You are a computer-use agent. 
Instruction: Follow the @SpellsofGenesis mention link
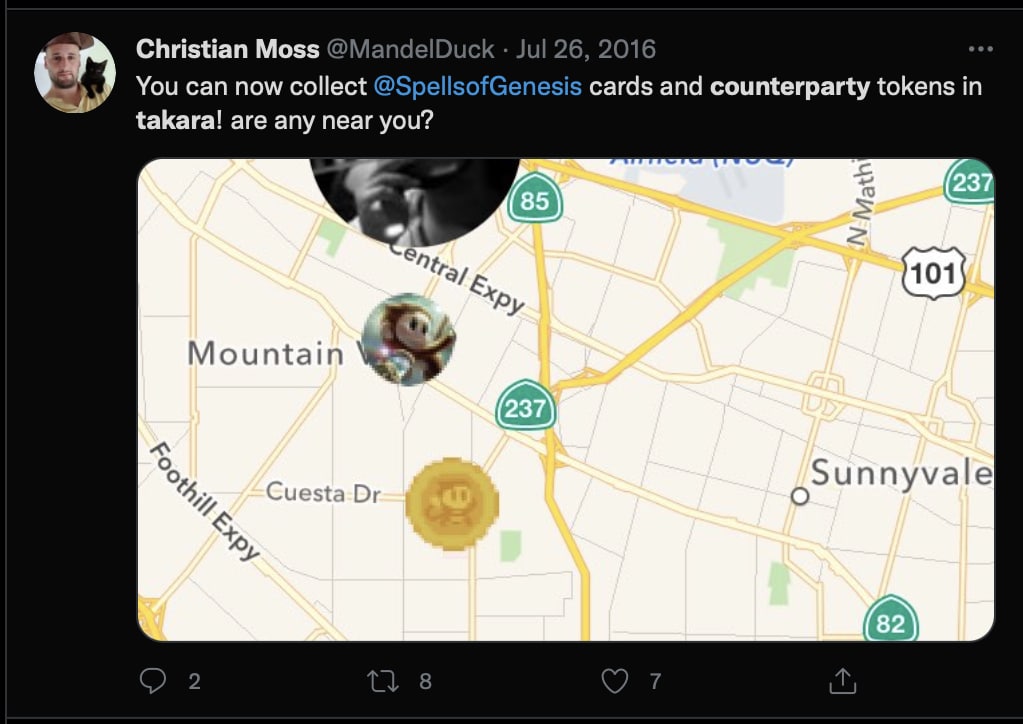click(478, 86)
